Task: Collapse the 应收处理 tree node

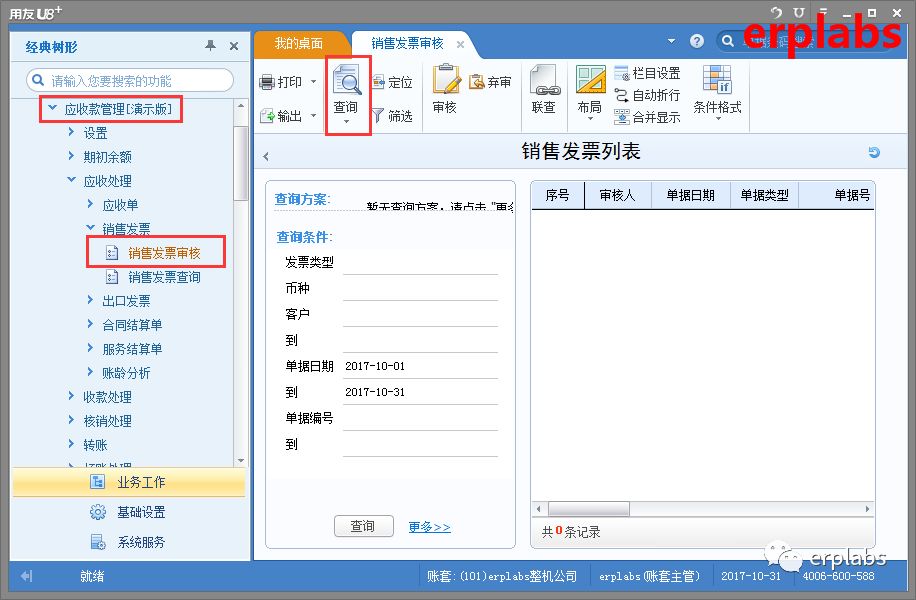Action: pos(71,180)
